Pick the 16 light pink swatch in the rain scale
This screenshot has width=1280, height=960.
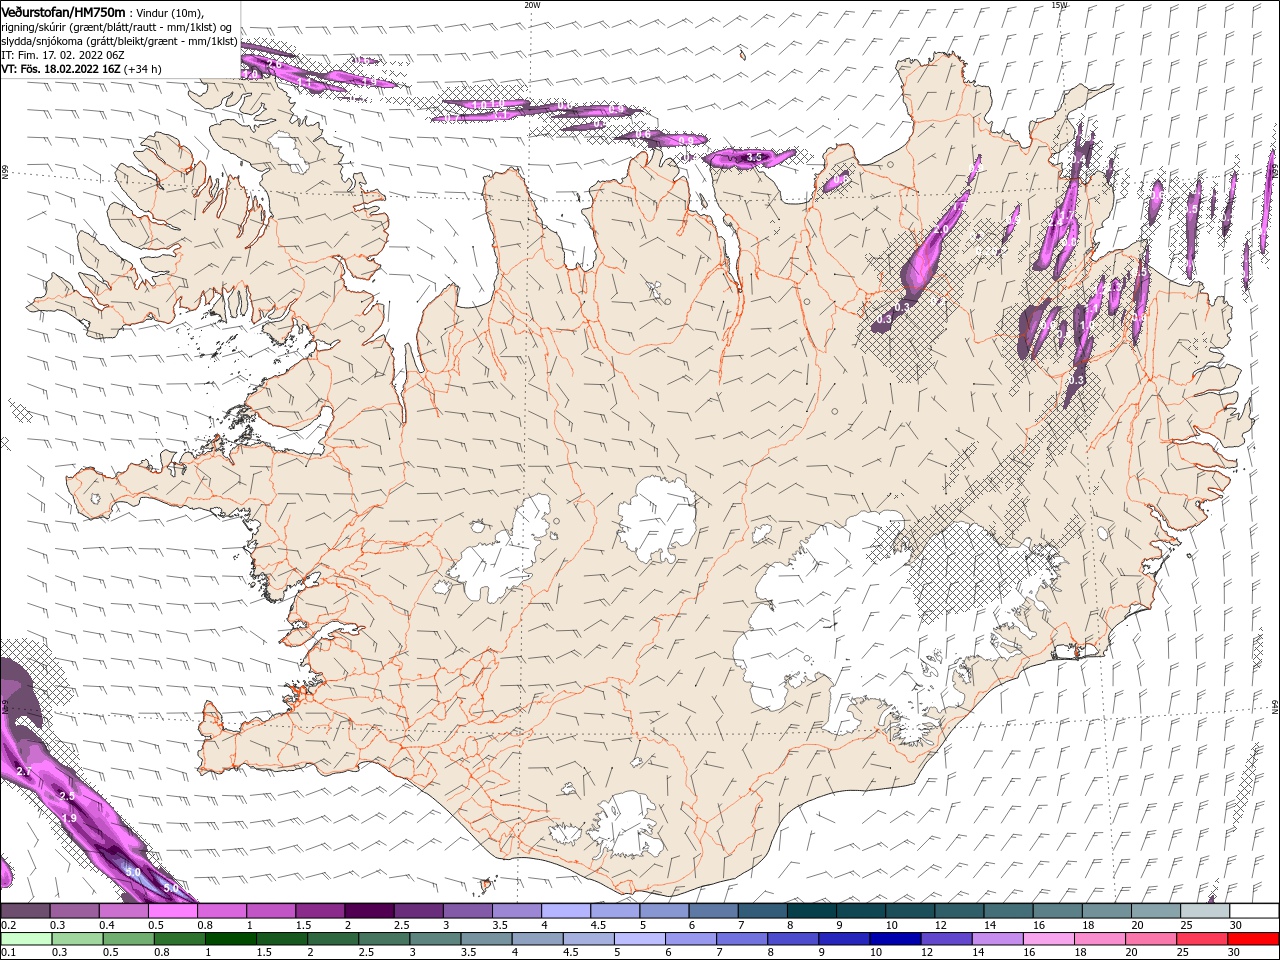[x=1048, y=939]
